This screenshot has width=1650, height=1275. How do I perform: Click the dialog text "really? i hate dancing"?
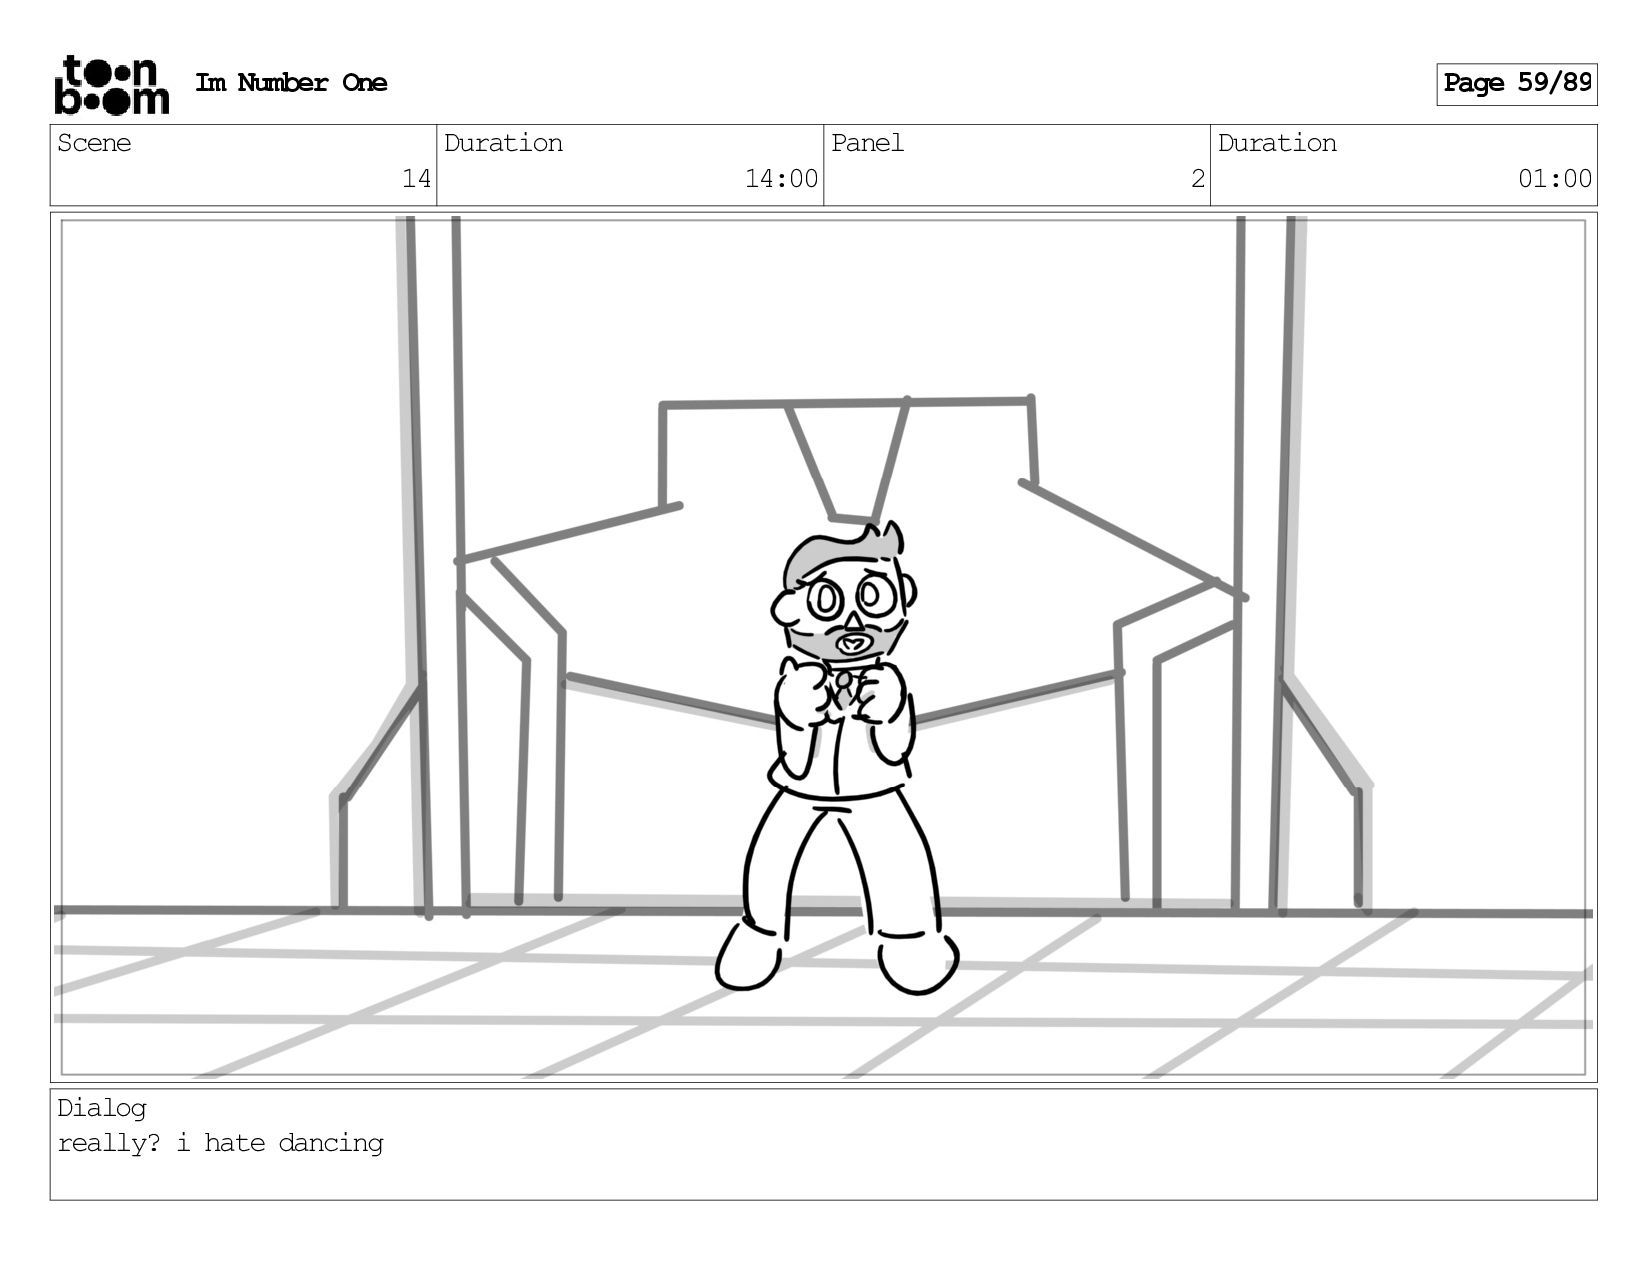(x=220, y=1143)
